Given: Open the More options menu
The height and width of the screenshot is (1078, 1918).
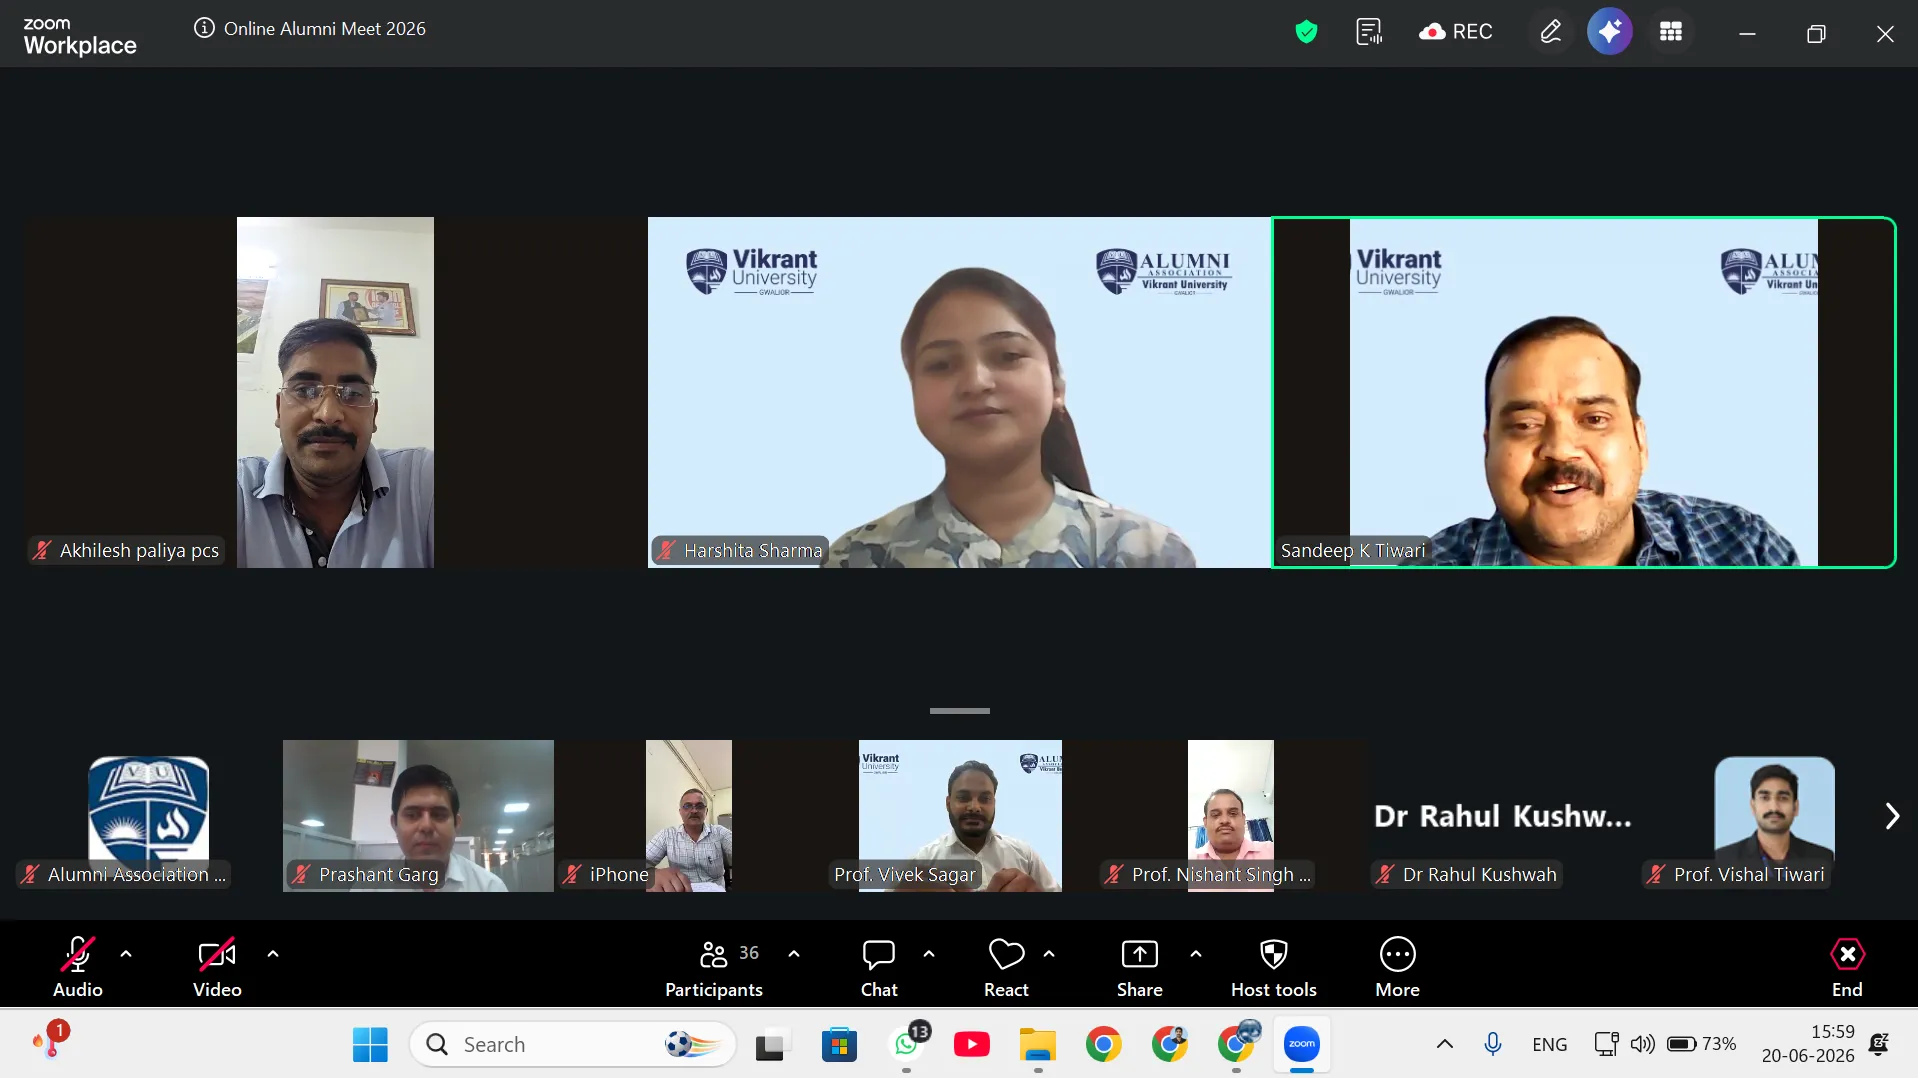Looking at the screenshot, I should click(1397, 968).
